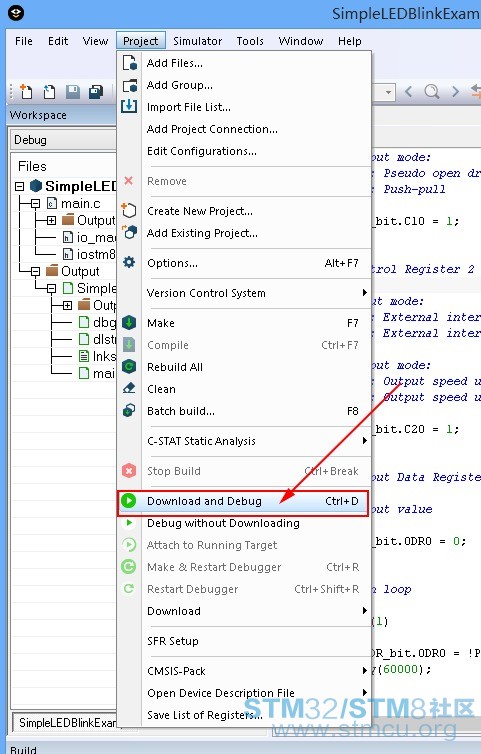Click the Add Existing Project icon

click(x=129, y=233)
